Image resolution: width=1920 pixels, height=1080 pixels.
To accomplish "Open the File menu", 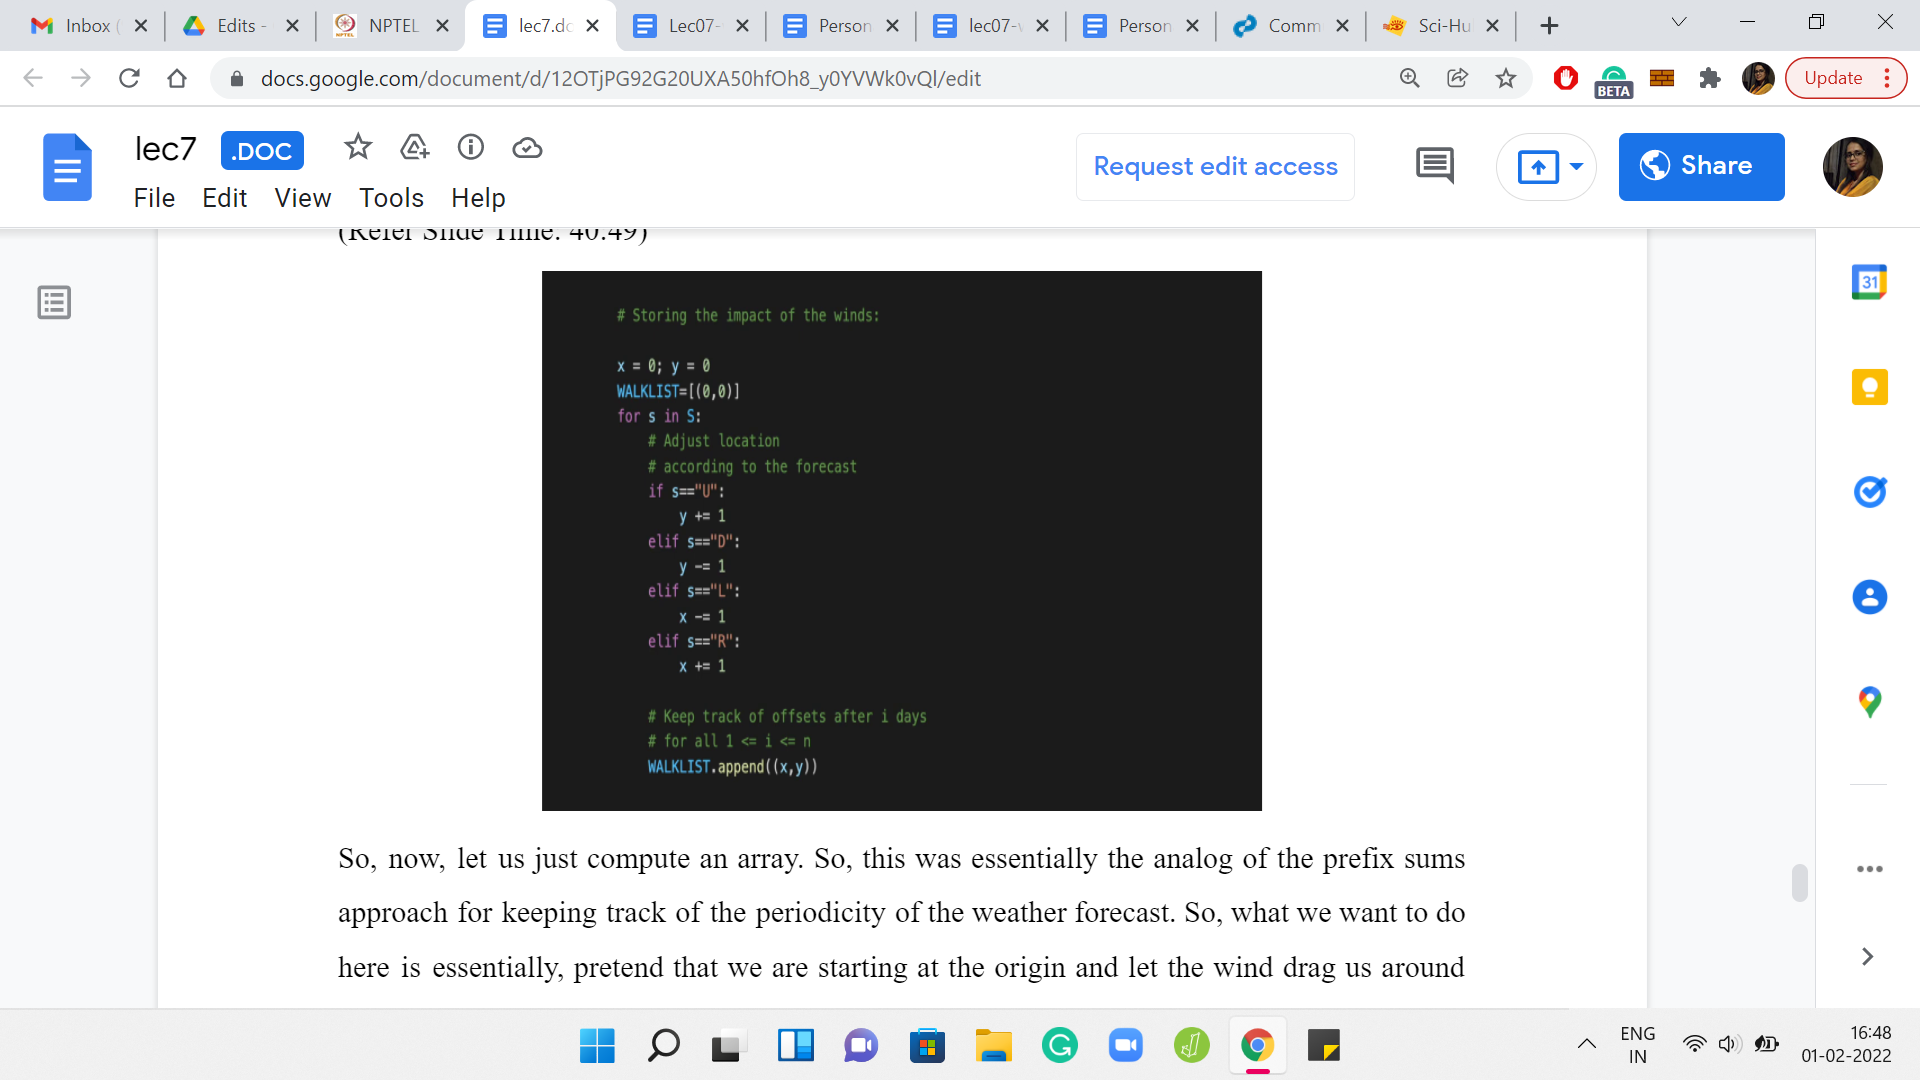I will [x=154, y=198].
